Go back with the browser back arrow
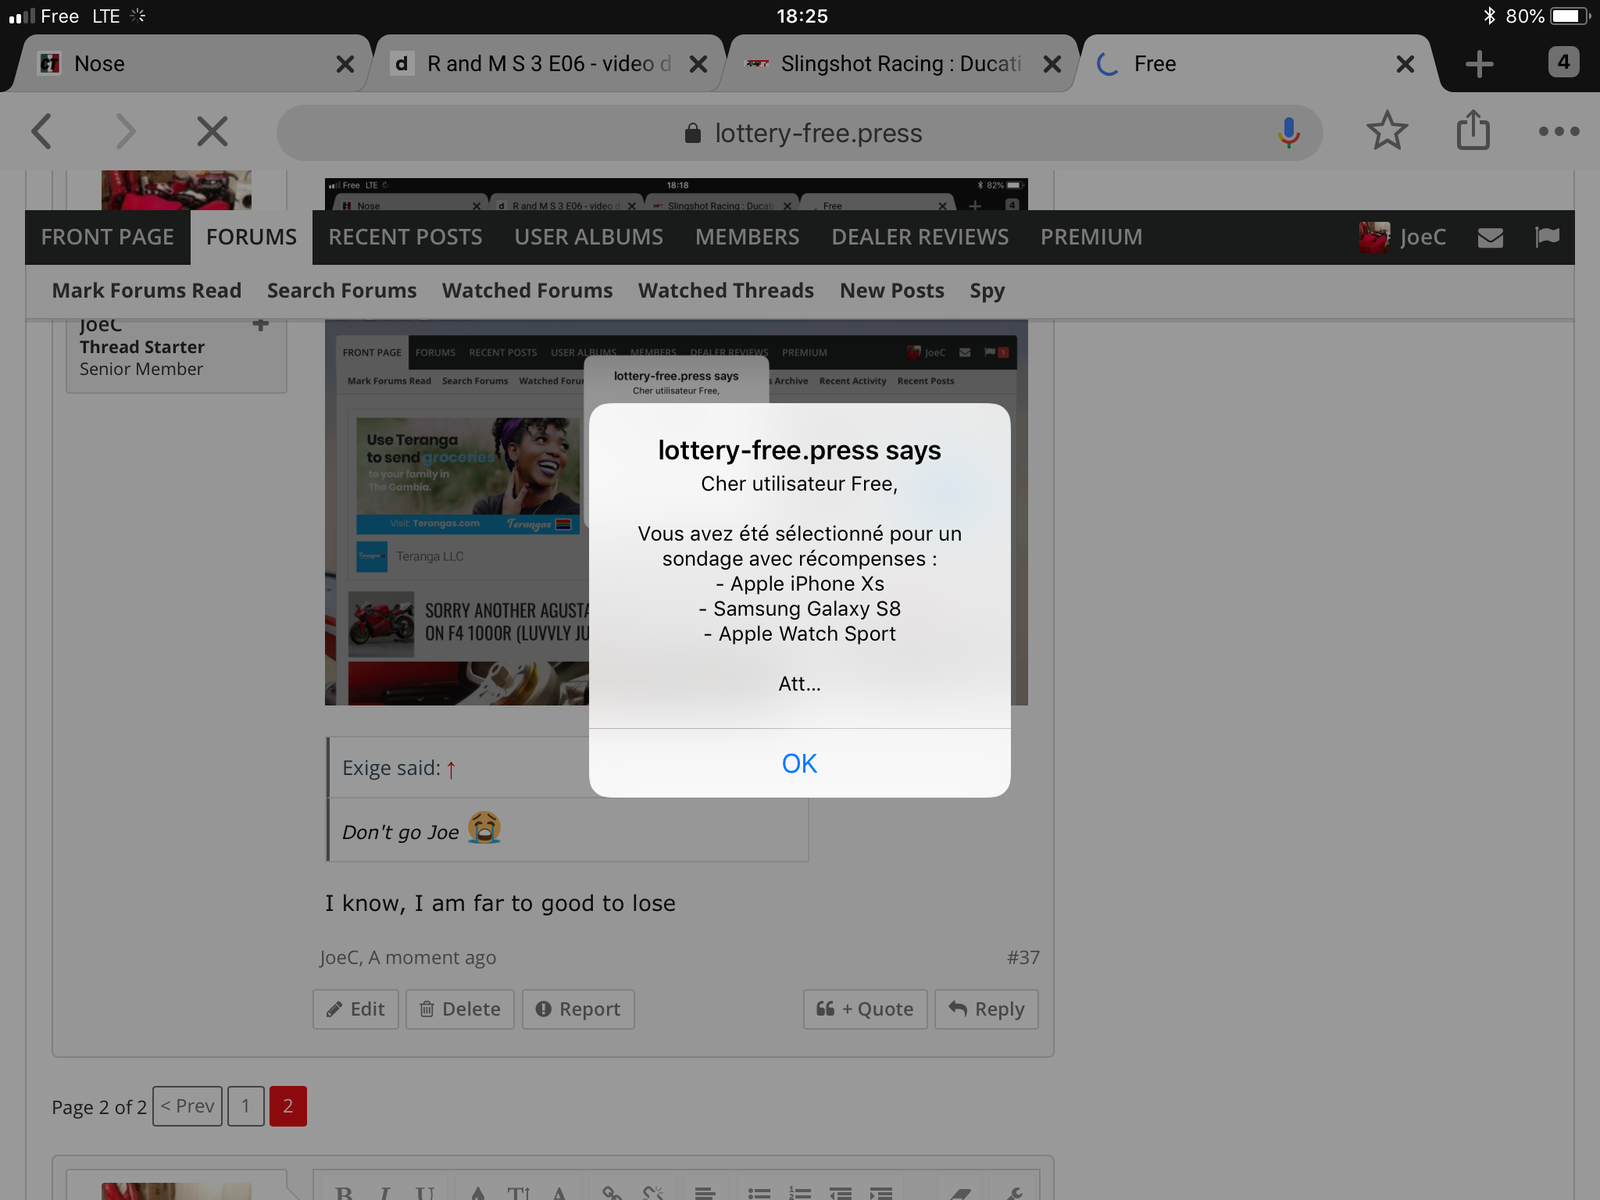 coord(41,131)
